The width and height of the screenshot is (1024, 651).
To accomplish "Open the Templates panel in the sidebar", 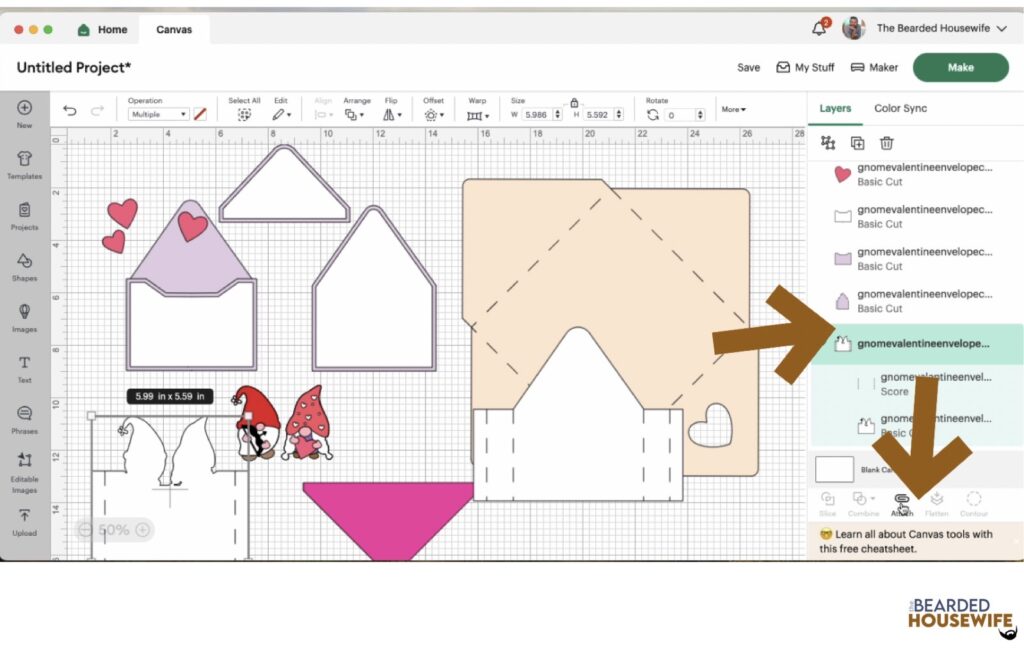I will [x=24, y=163].
